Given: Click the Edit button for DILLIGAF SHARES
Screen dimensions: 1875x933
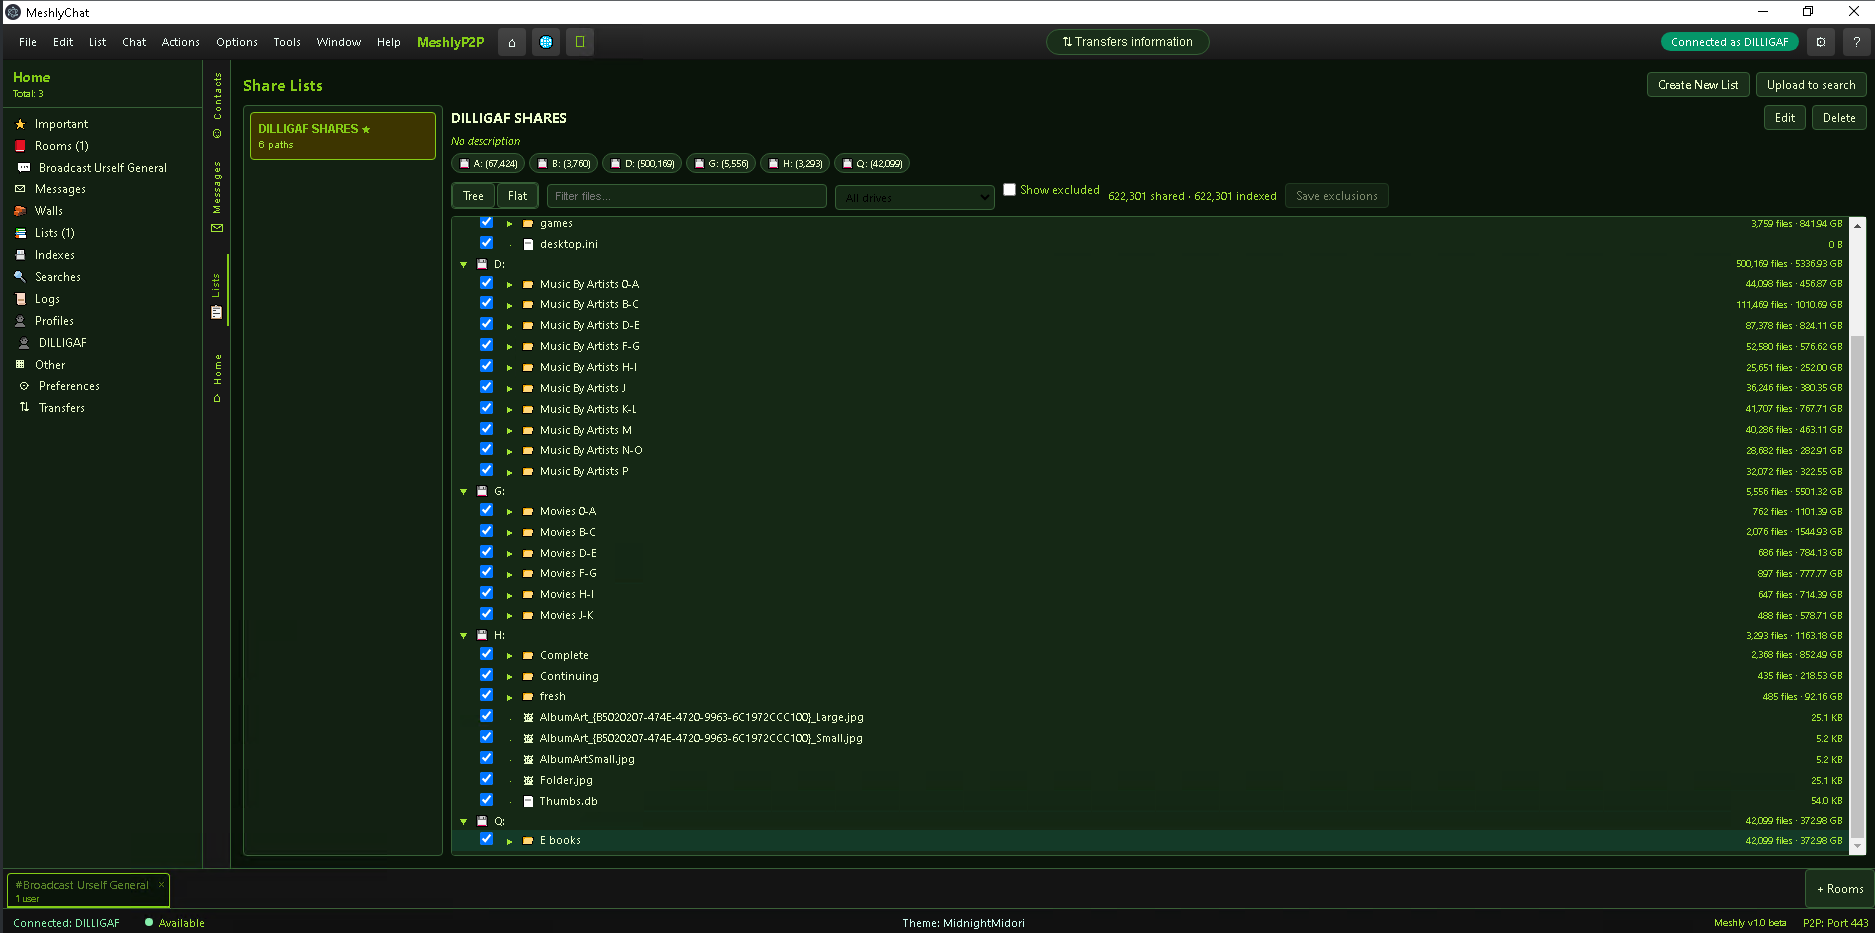Looking at the screenshot, I should [x=1785, y=118].
